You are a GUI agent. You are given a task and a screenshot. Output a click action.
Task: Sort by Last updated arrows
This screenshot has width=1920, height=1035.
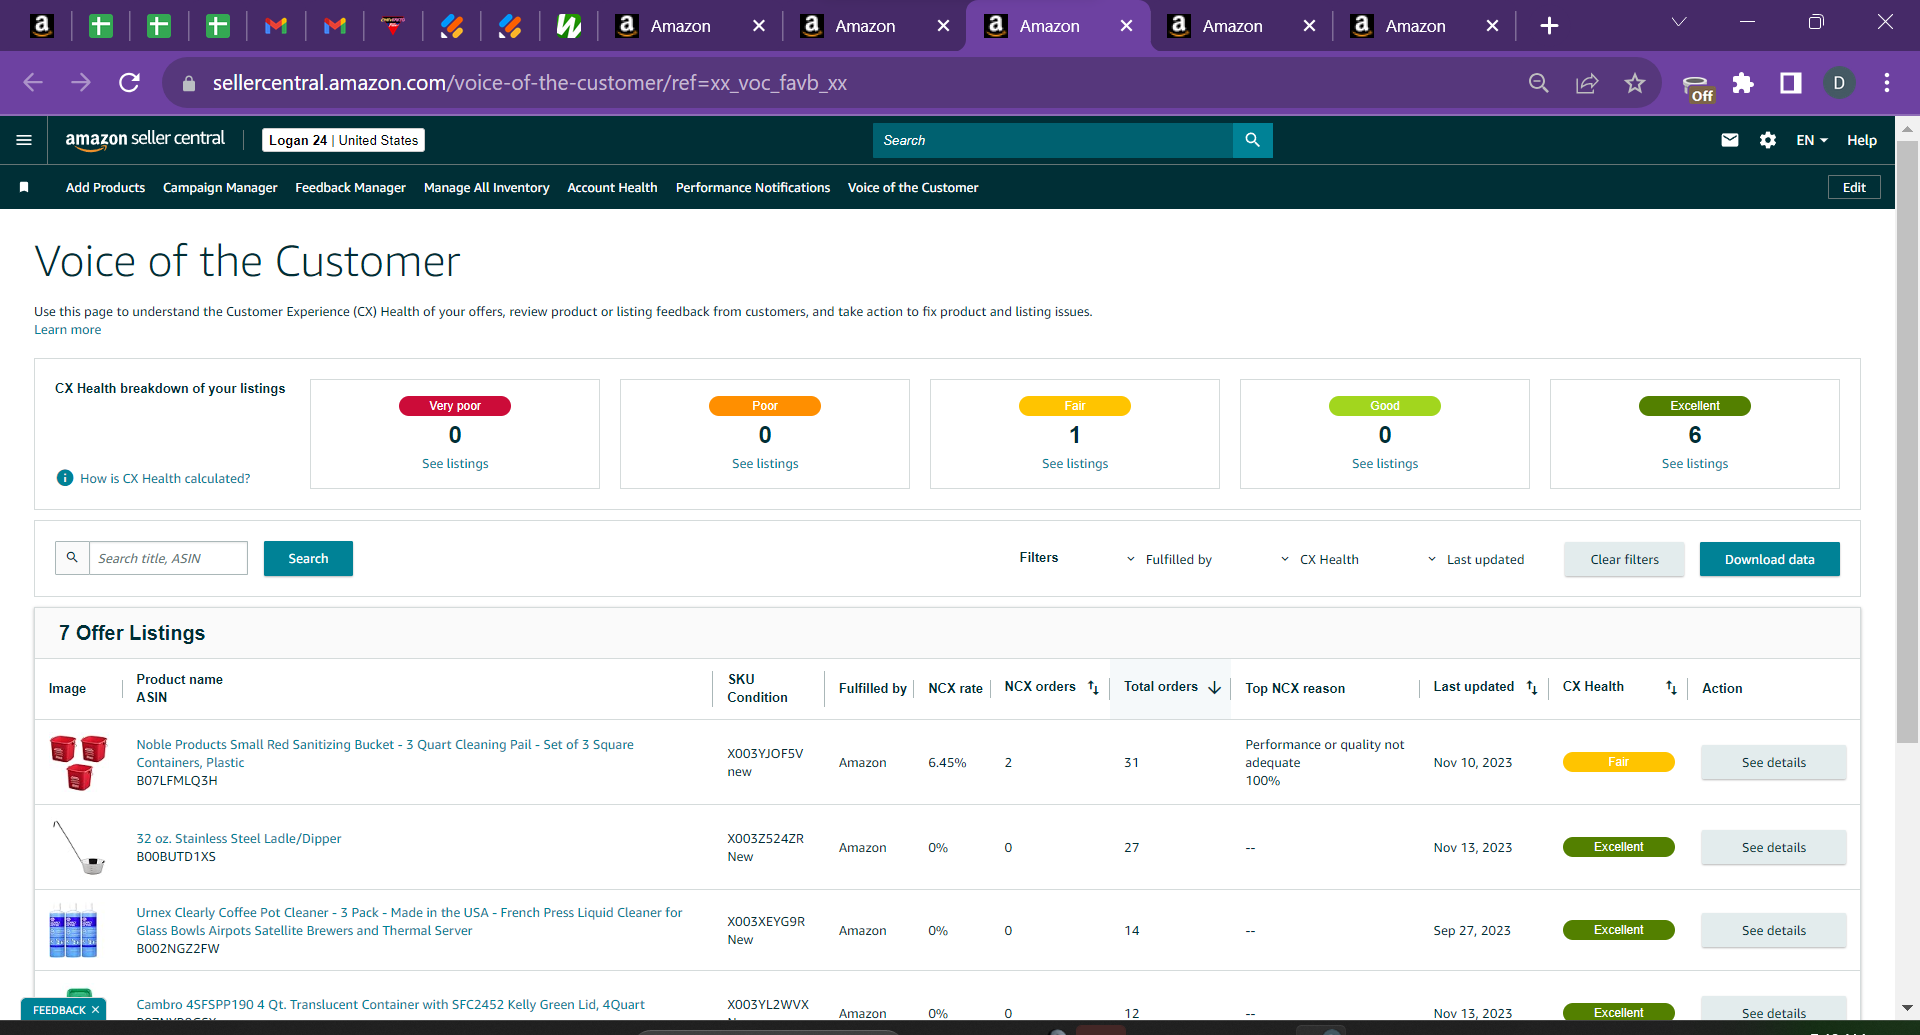tap(1532, 688)
